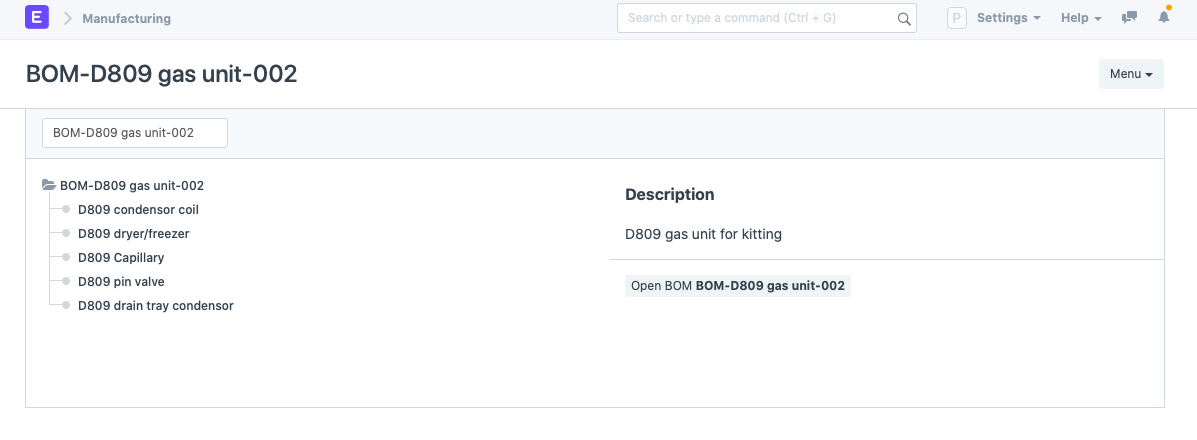This screenshot has width=1197, height=440.
Task: Collapse the open folder icon for BOM-D809
Action: [x=49, y=185]
